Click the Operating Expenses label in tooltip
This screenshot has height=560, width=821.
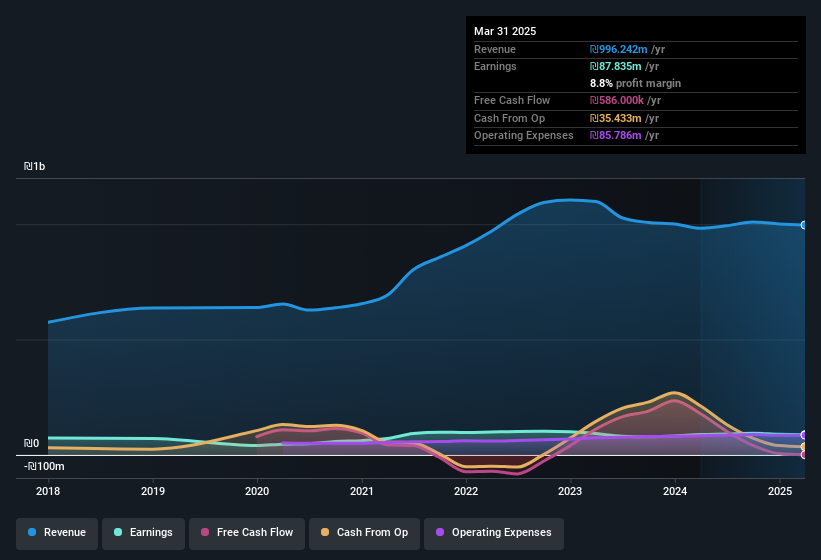pos(524,136)
